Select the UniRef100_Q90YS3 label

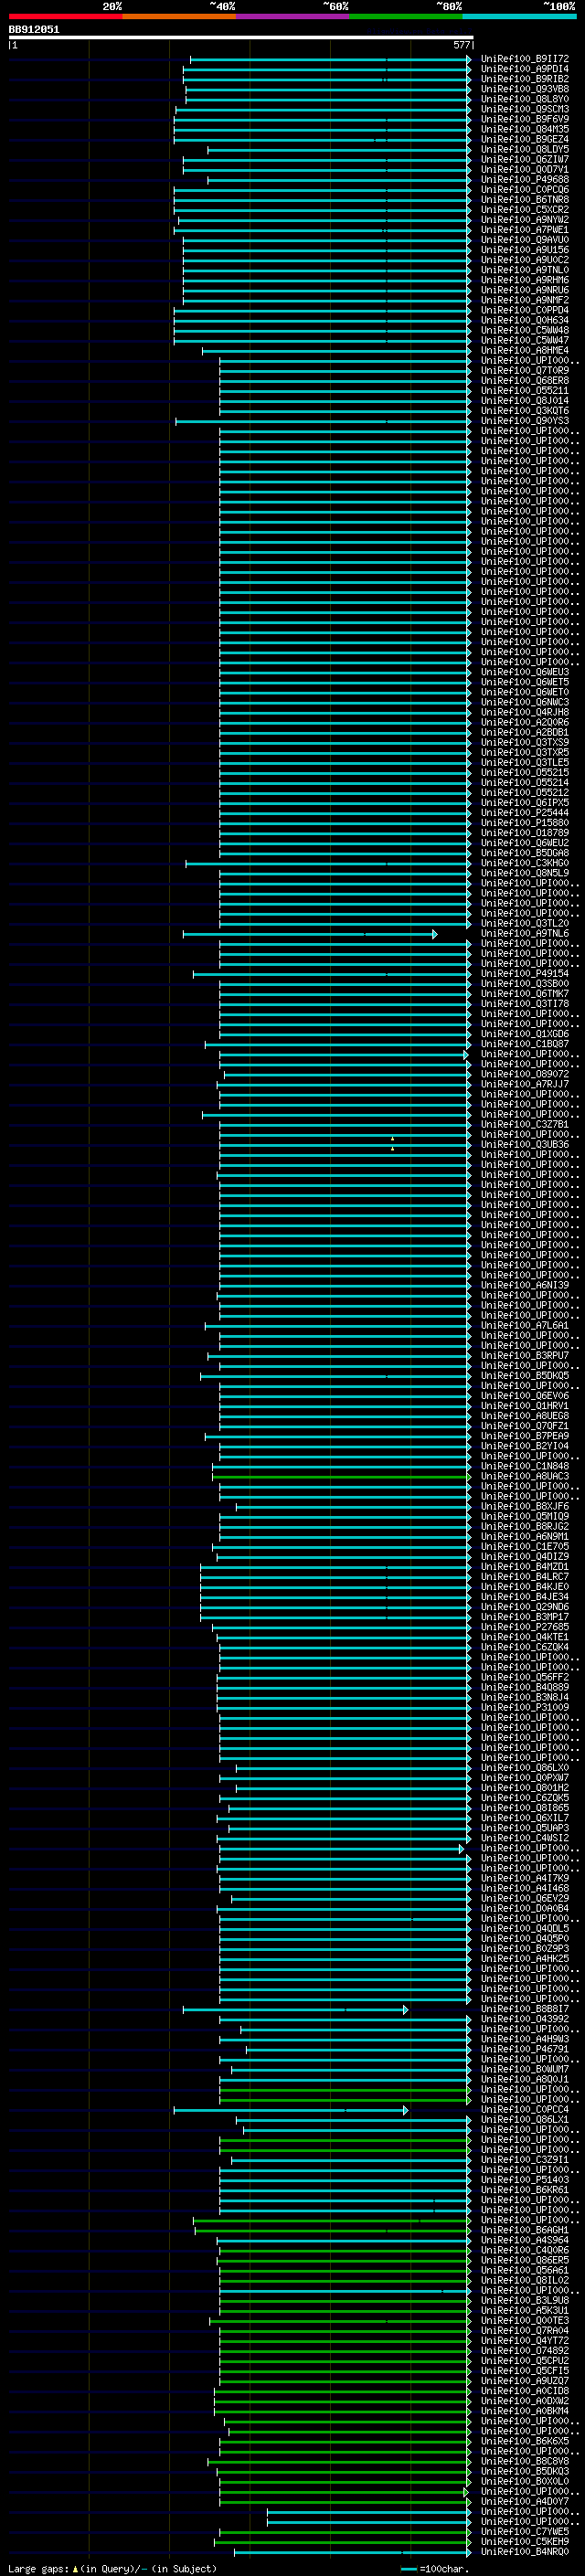pyautogui.click(x=524, y=421)
